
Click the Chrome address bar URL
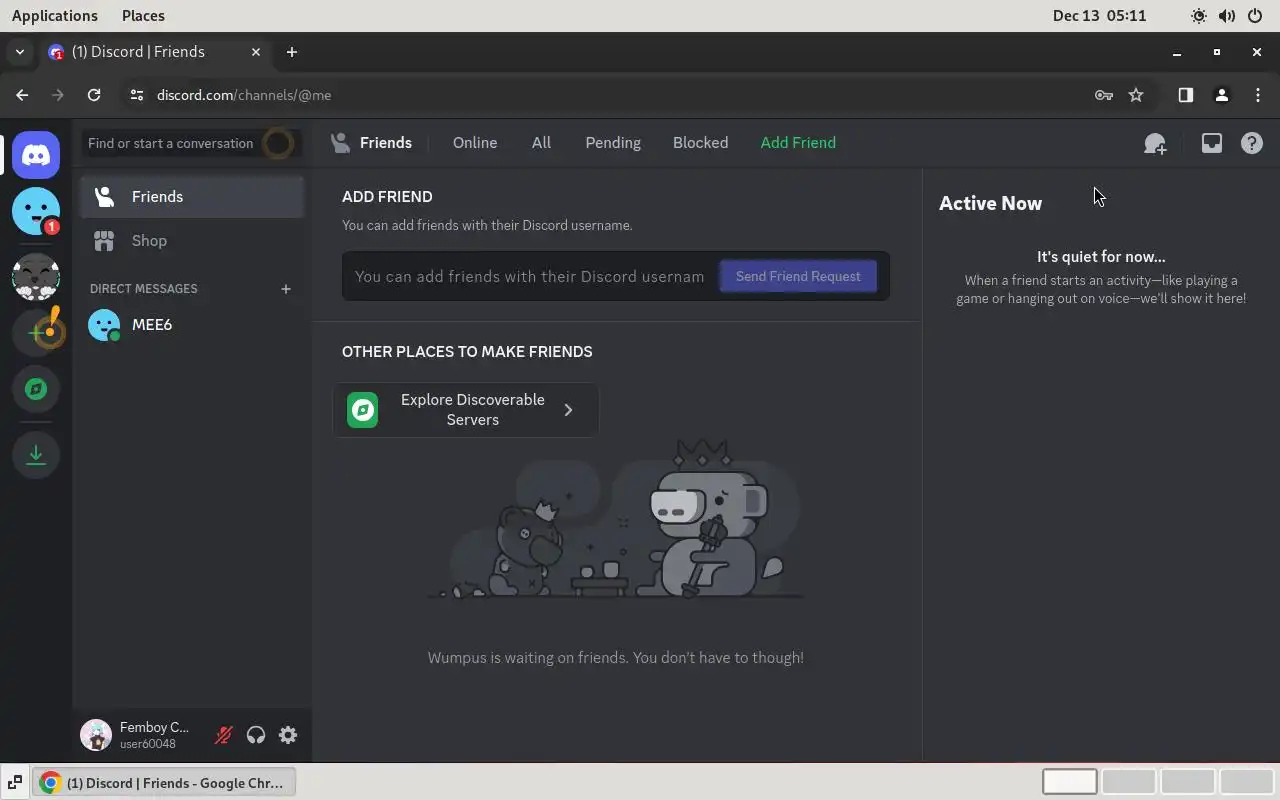244,95
